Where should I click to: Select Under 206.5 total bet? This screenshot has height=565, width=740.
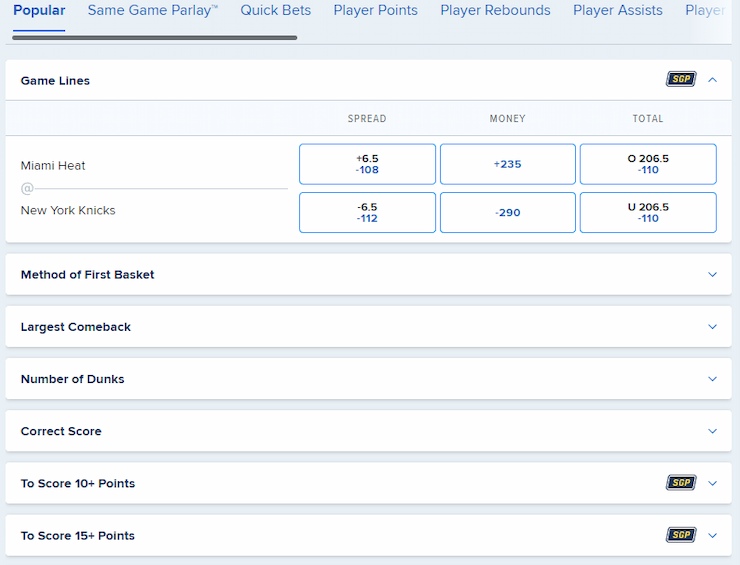(648, 212)
